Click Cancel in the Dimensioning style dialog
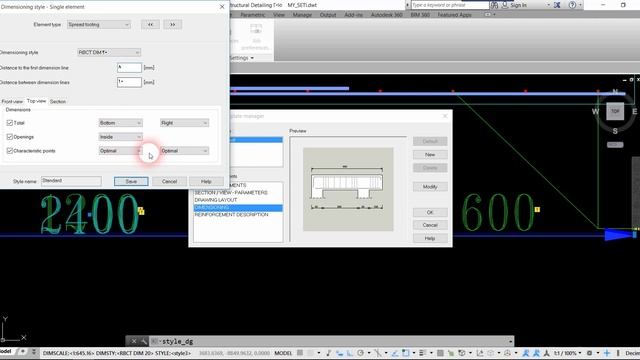Image resolution: width=640 pixels, height=360 pixels. tap(169, 182)
